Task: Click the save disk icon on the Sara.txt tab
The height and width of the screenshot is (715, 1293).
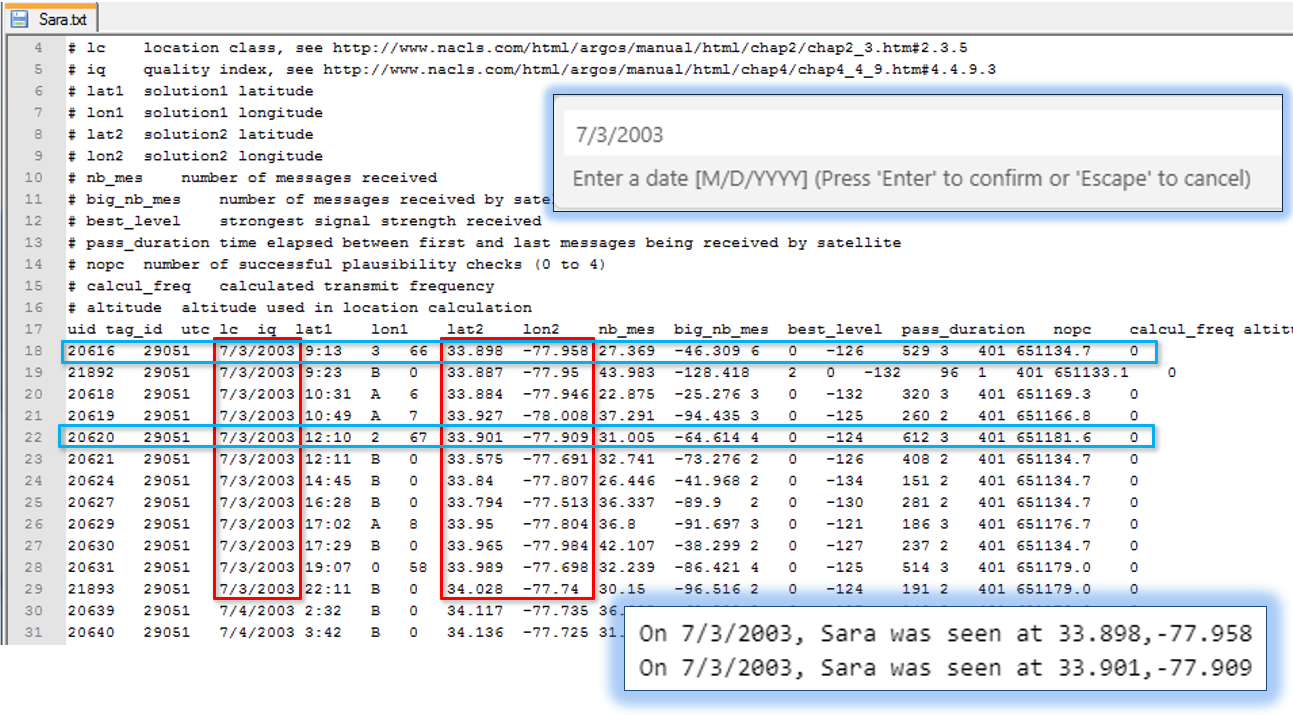Action: [x=19, y=19]
